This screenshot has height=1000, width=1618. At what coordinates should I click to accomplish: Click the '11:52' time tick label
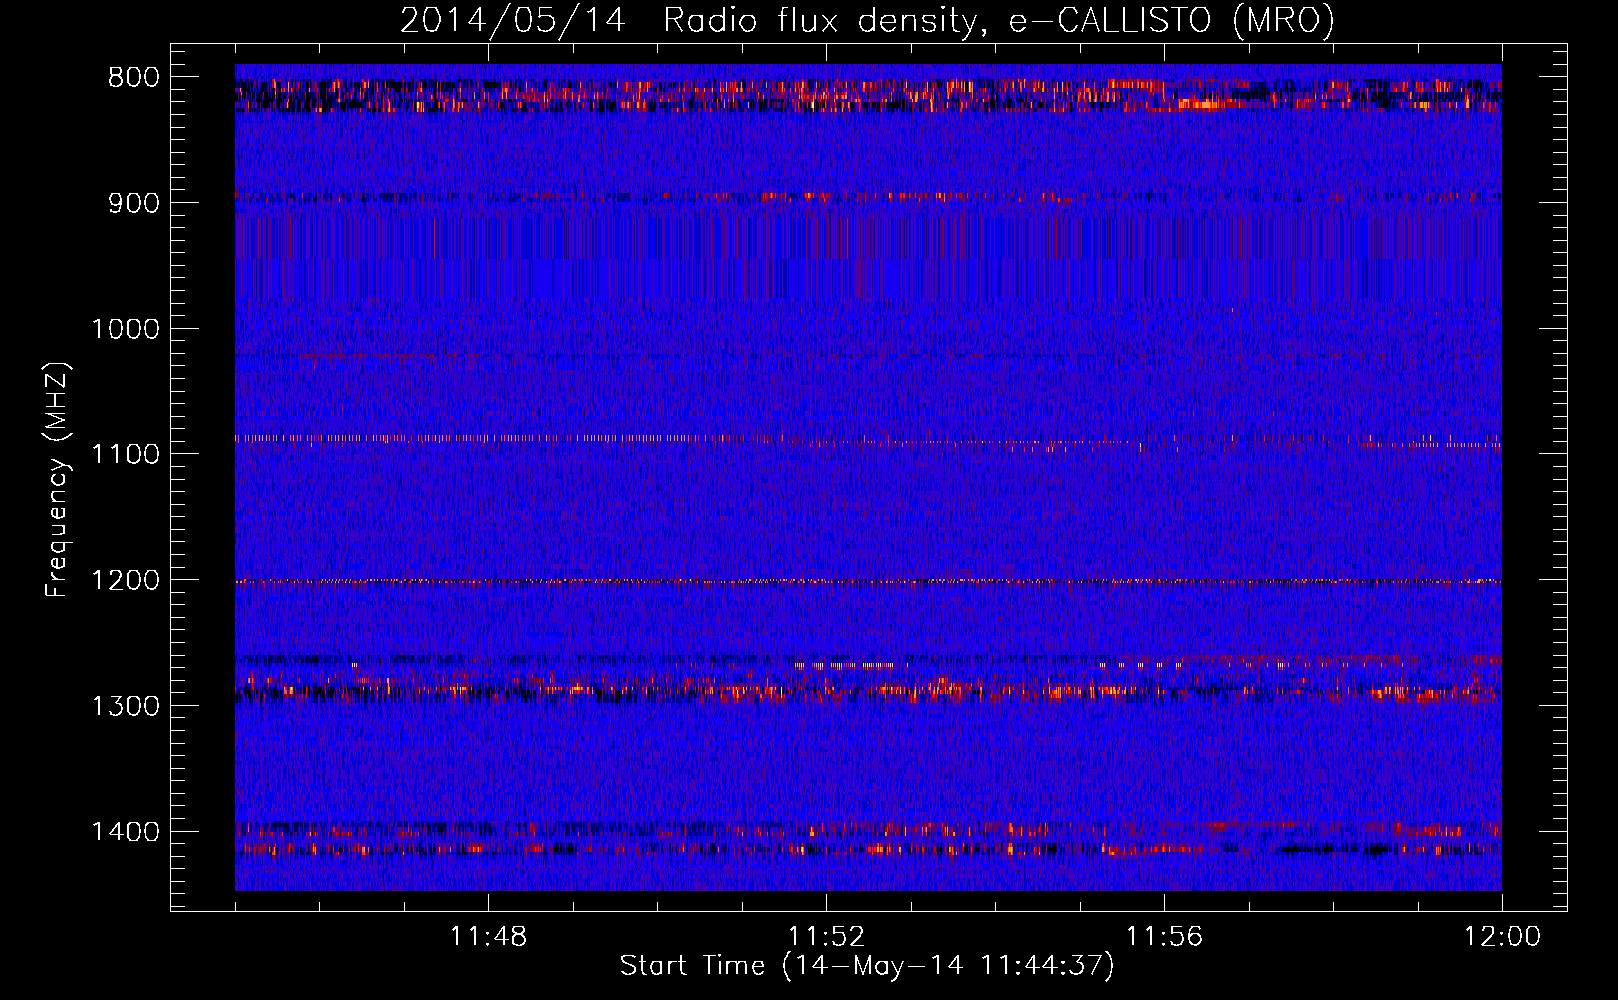[826, 937]
